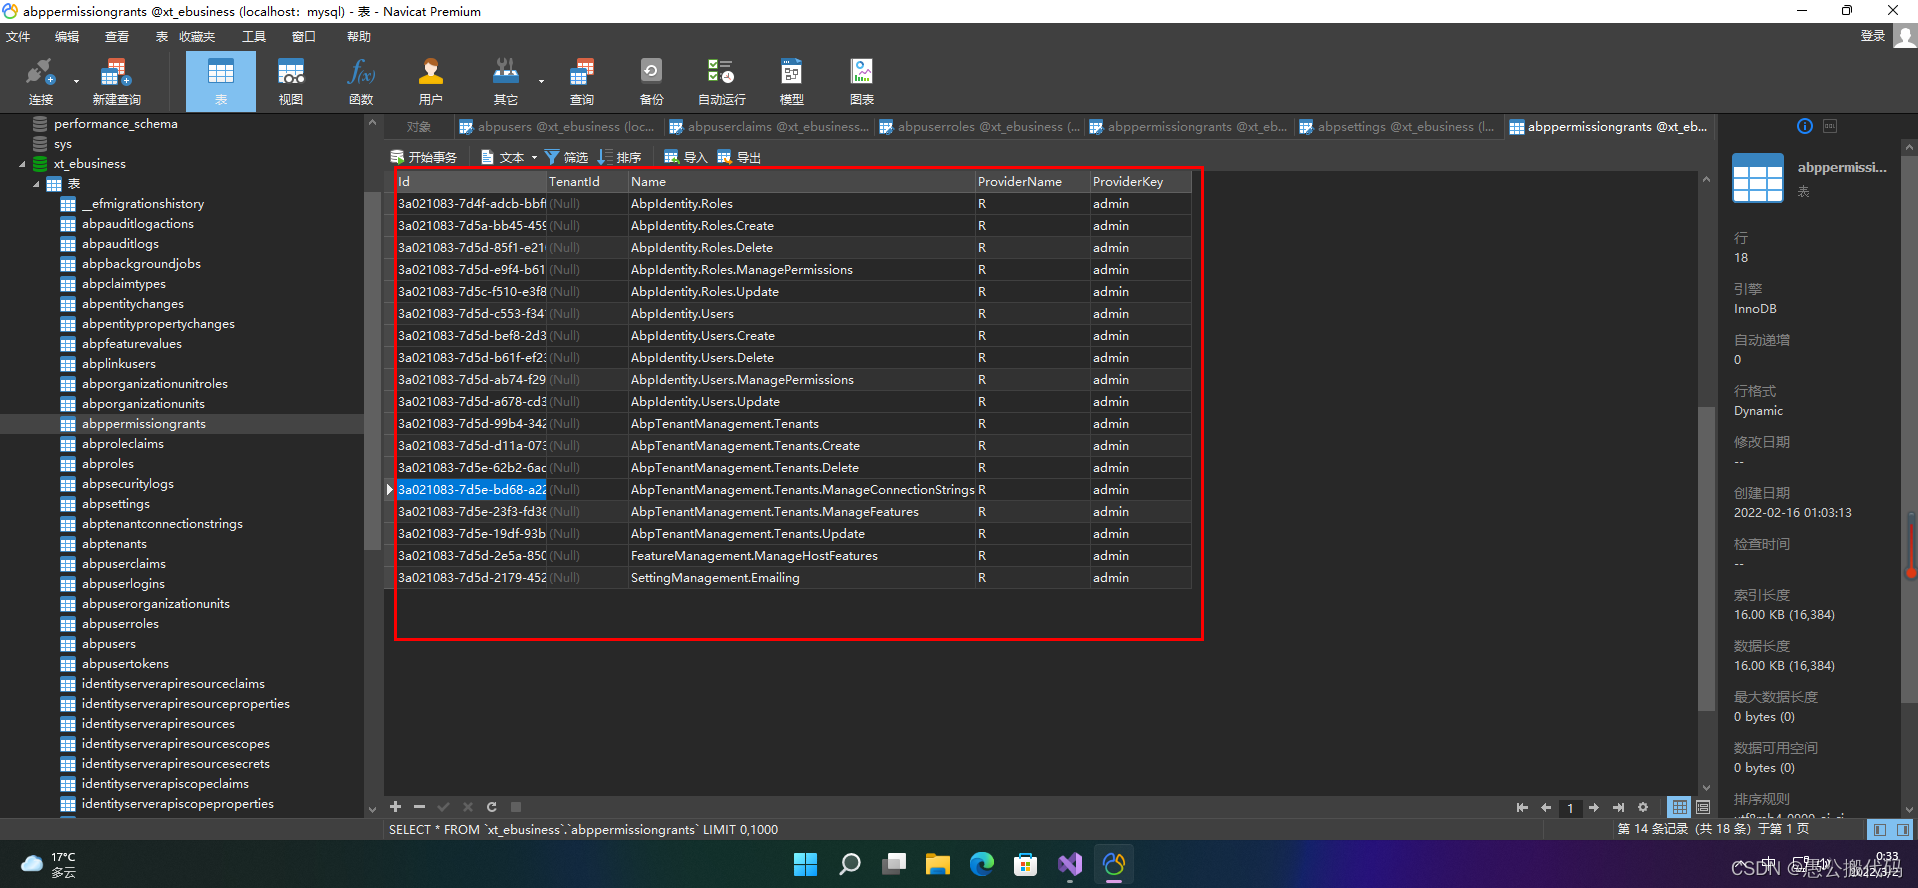This screenshot has height=888, width=1918.
Task: Click the 查询 (Query) toolbar icon
Action: point(582,81)
